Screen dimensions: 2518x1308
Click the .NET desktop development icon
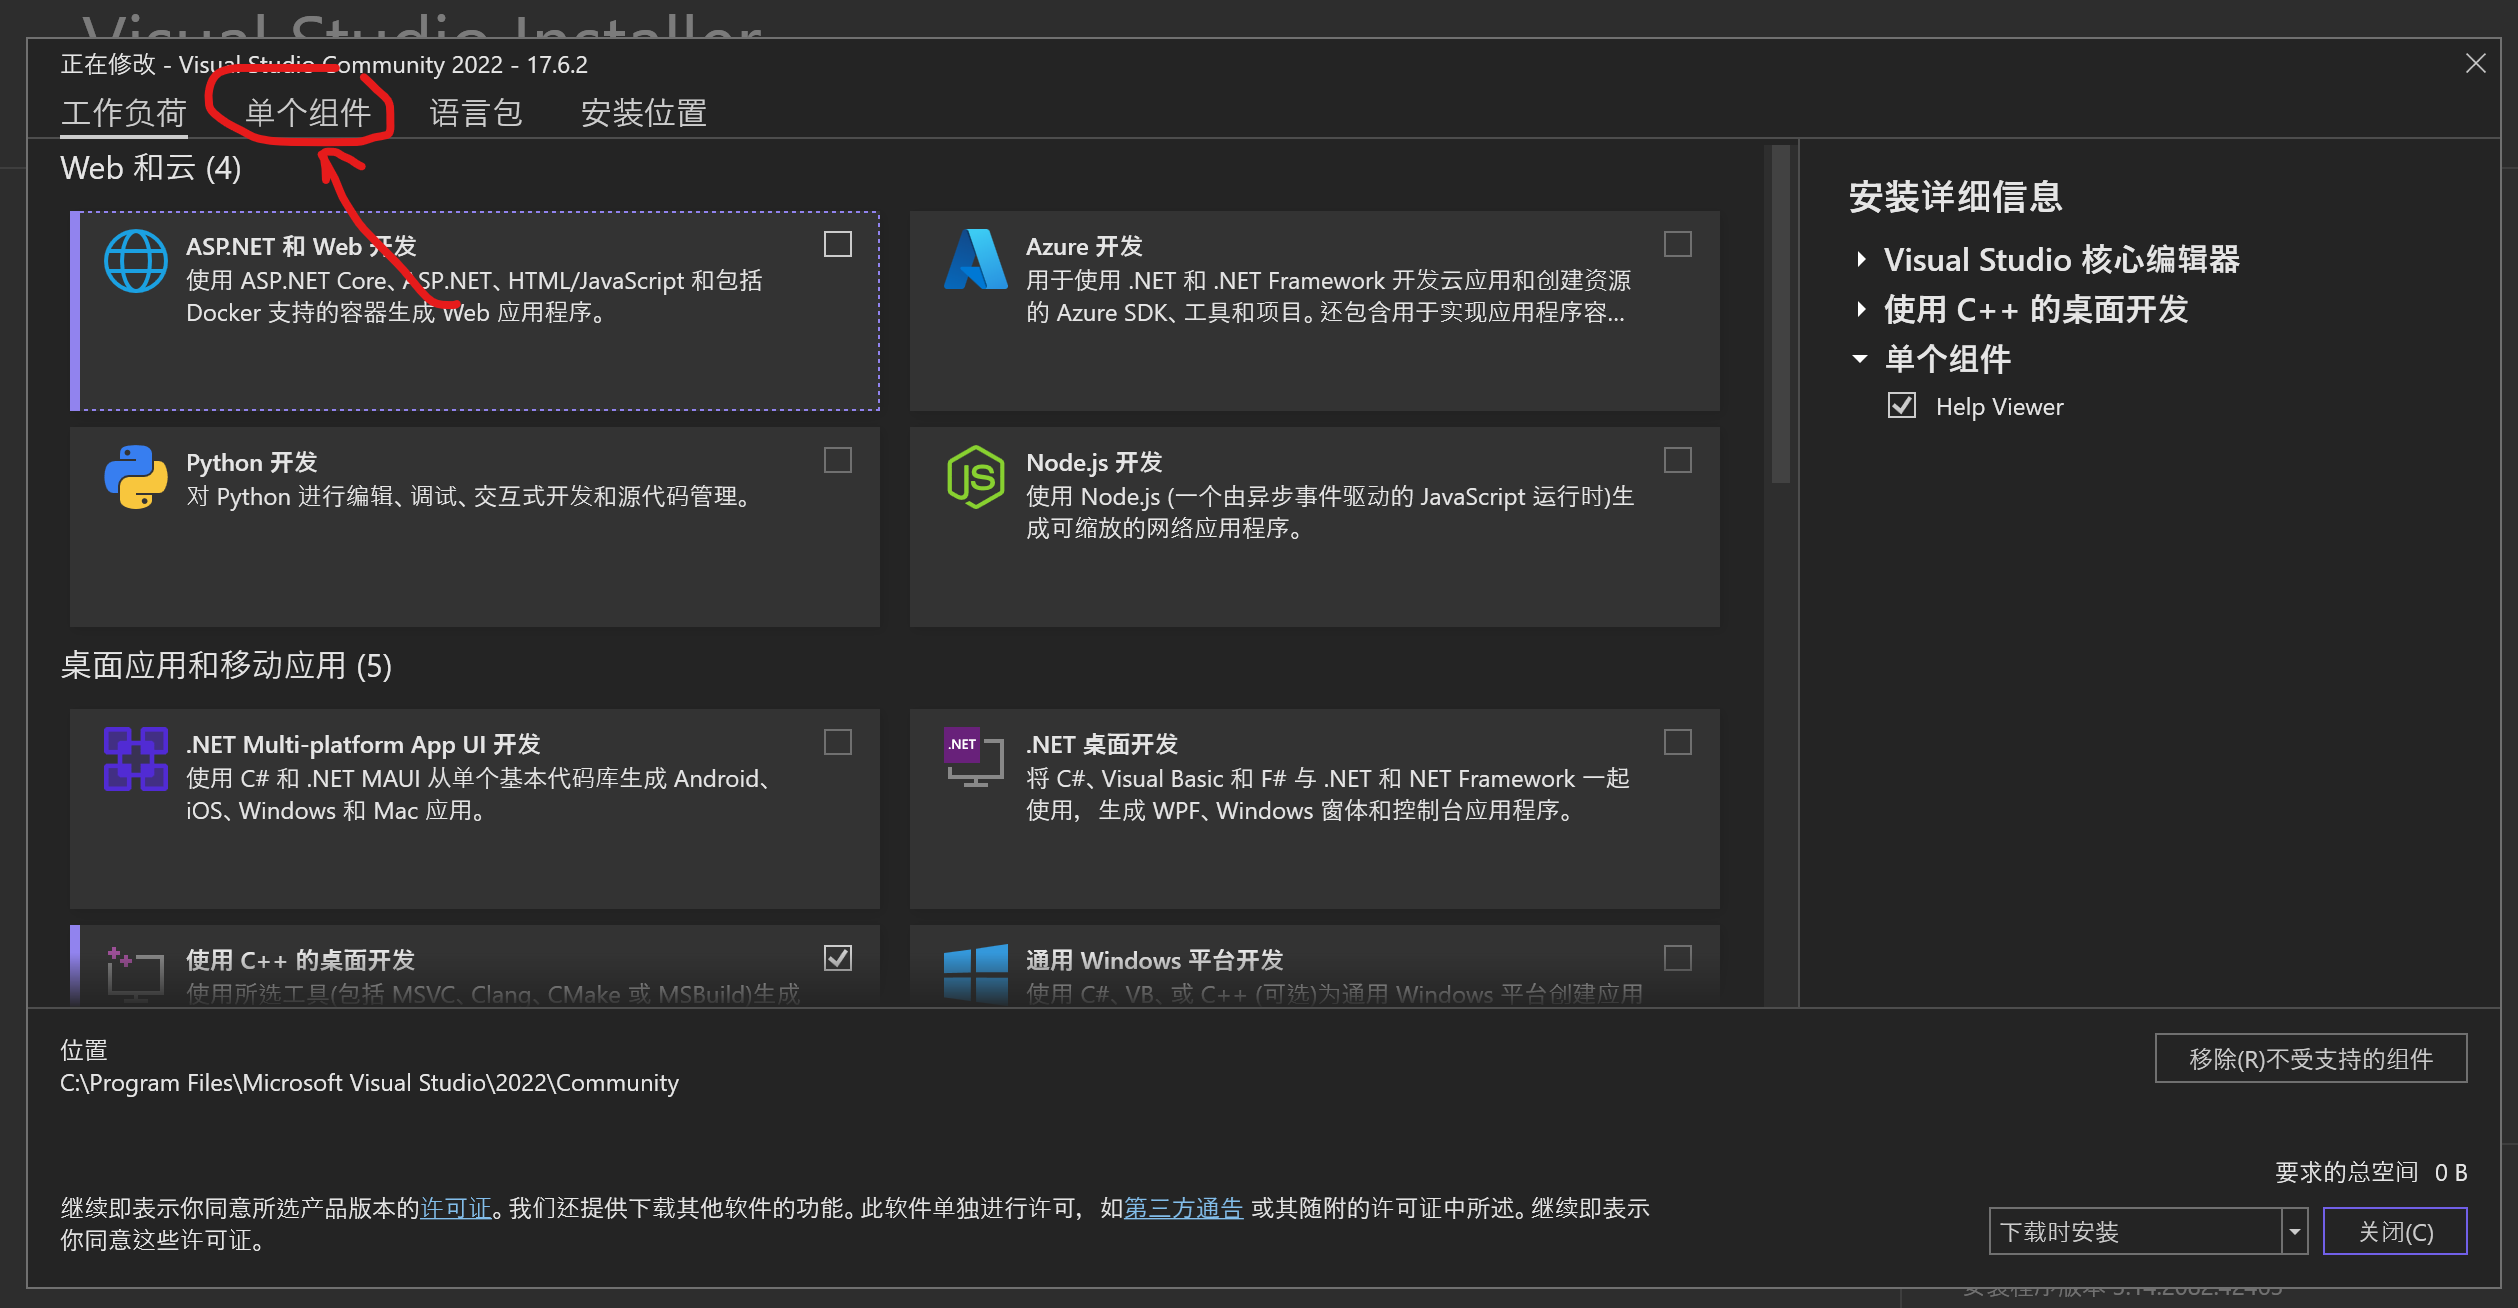(x=975, y=758)
